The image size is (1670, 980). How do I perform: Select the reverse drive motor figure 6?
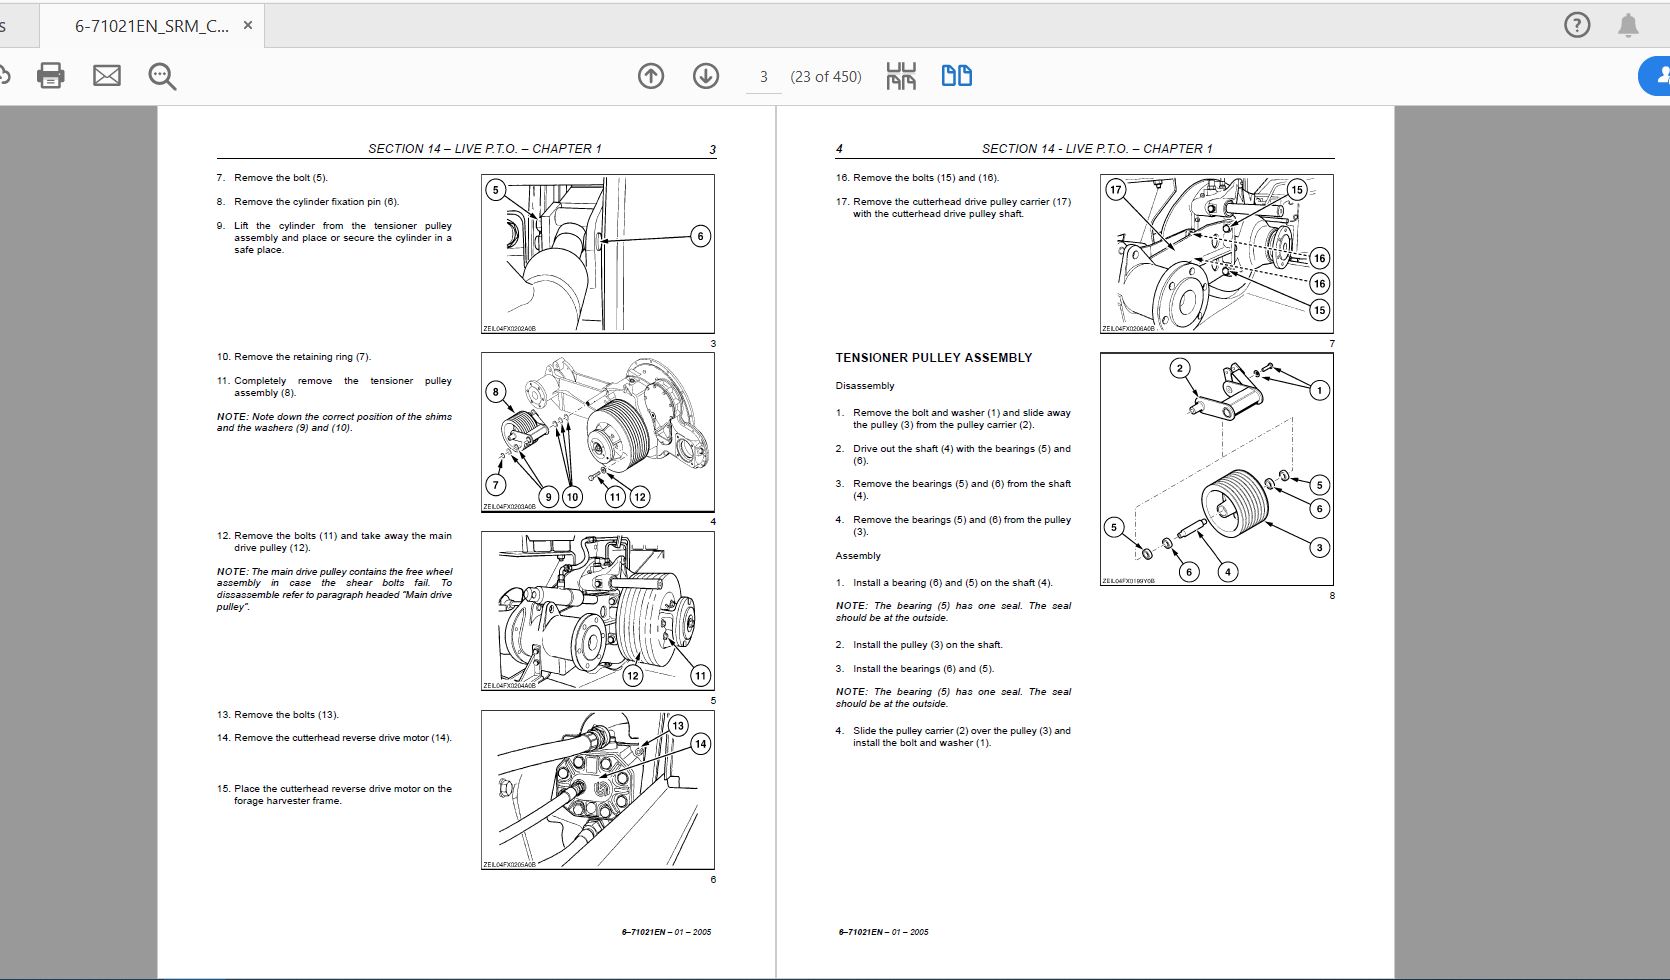click(x=598, y=790)
